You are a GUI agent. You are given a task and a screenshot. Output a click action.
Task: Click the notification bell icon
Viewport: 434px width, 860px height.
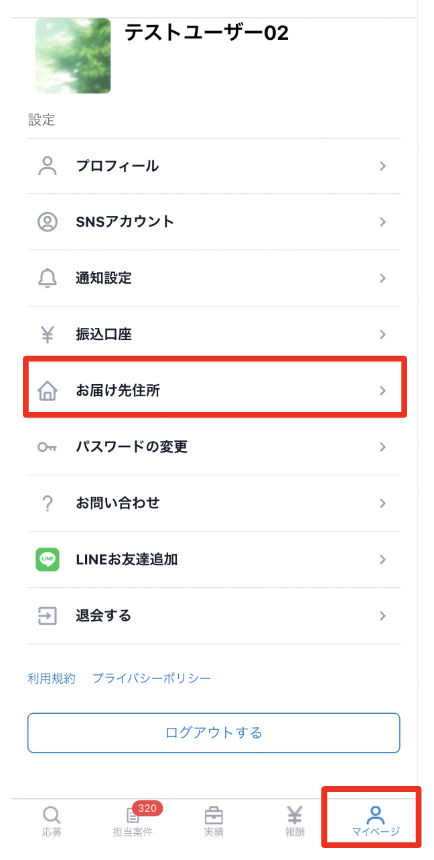(48, 278)
